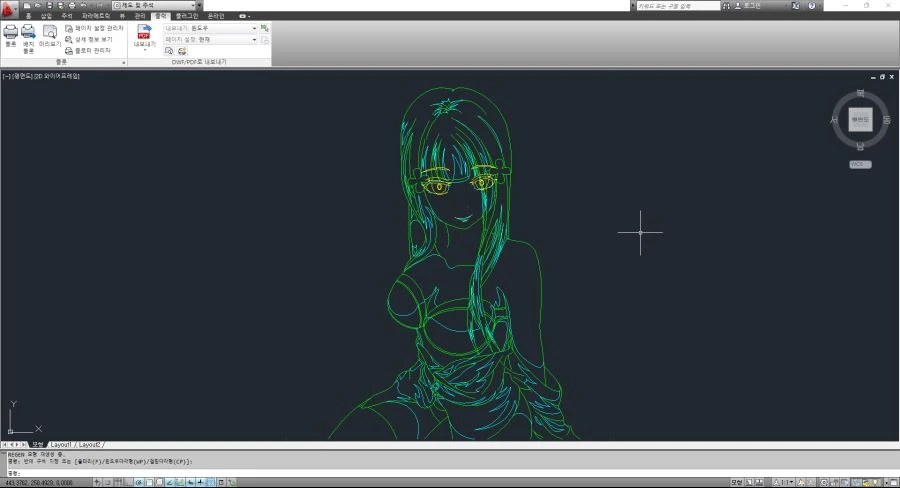Image resolution: width=900 pixels, height=488 pixels.
Task: Click the 로그인 sign-in button
Action: click(748, 6)
